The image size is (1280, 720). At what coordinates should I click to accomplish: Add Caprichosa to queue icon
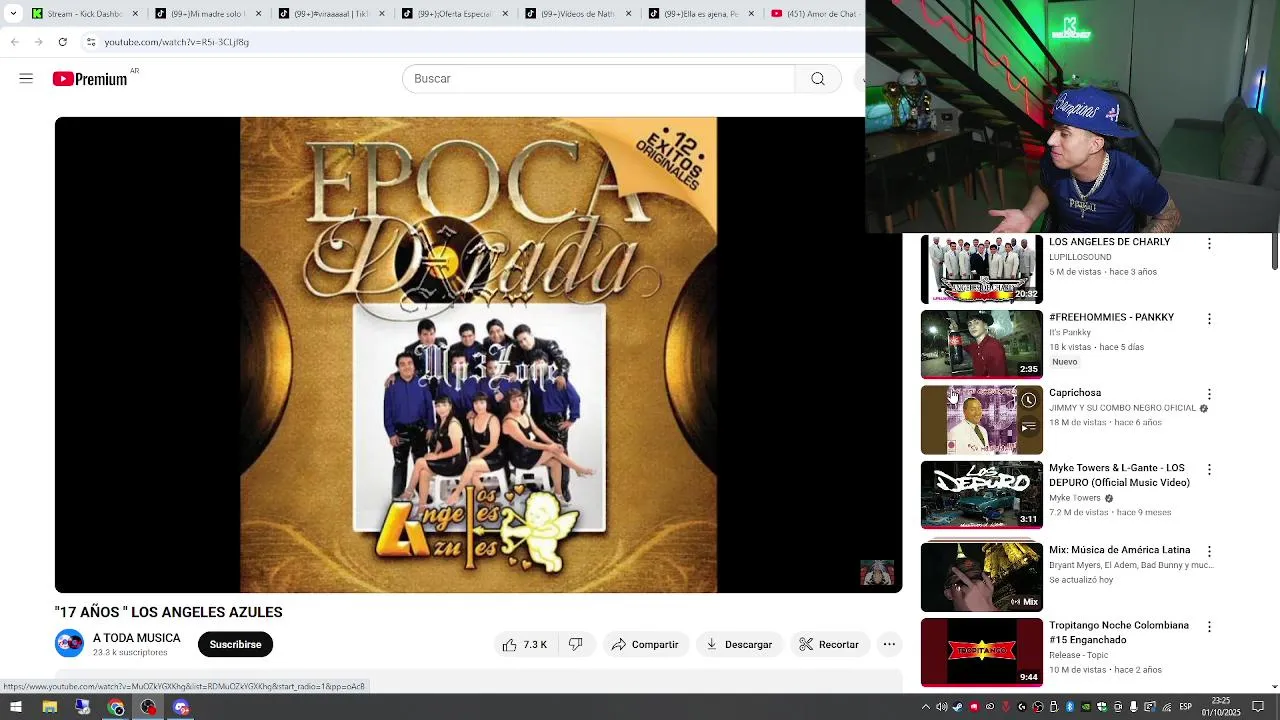(1028, 427)
